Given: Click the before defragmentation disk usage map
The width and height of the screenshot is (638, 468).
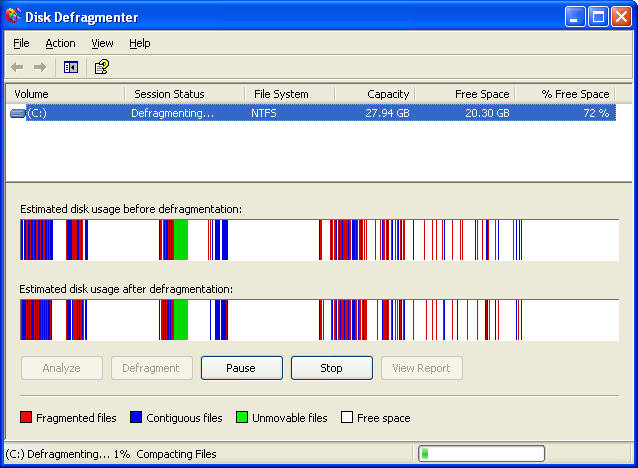Looking at the screenshot, I should pyautogui.click(x=319, y=240).
